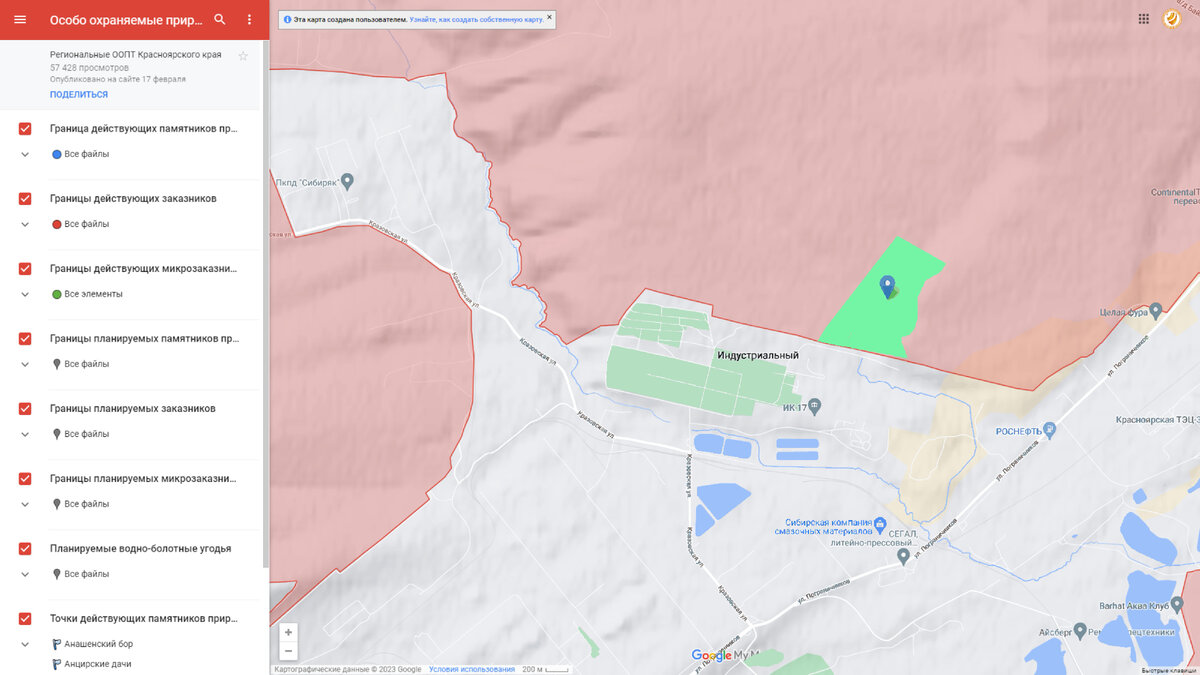Click green Все элементы color dot
The height and width of the screenshot is (675, 1200).
tap(56, 294)
